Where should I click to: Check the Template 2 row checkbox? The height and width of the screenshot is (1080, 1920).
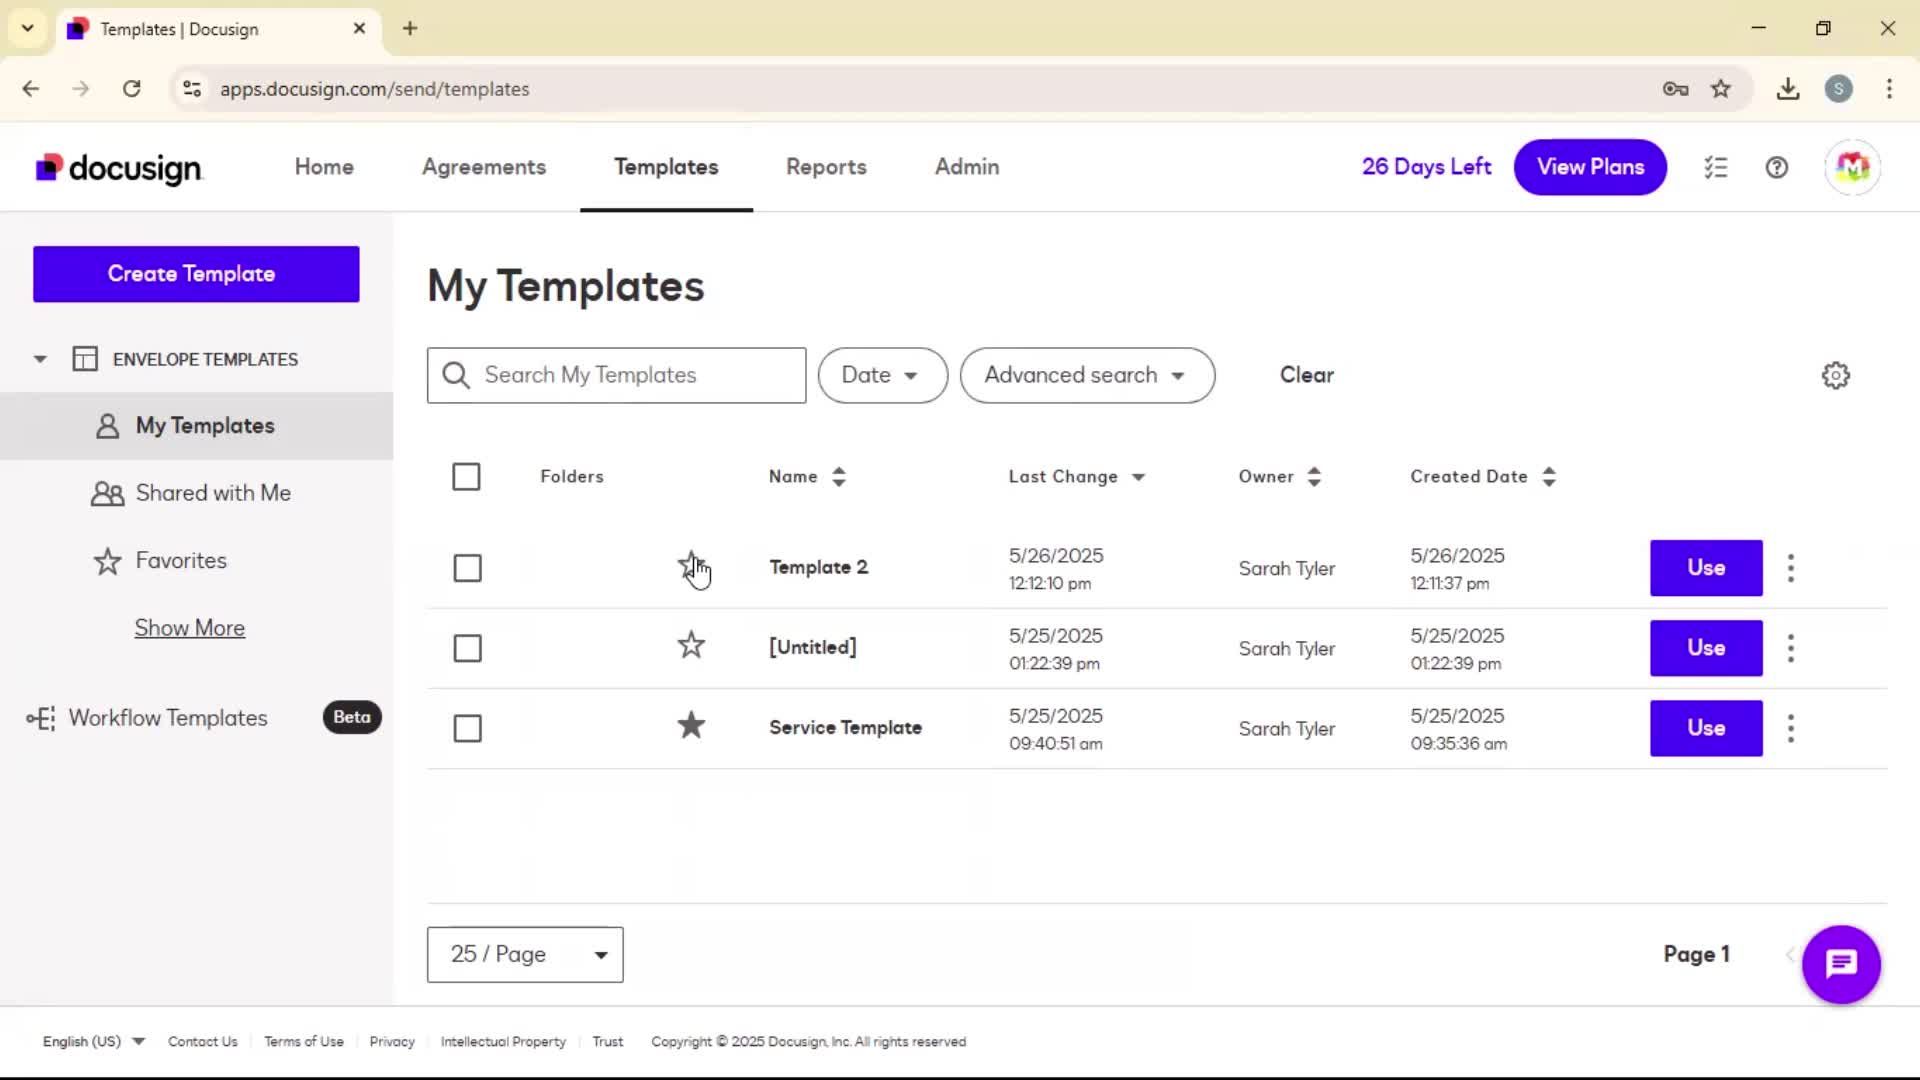click(x=467, y=568)
